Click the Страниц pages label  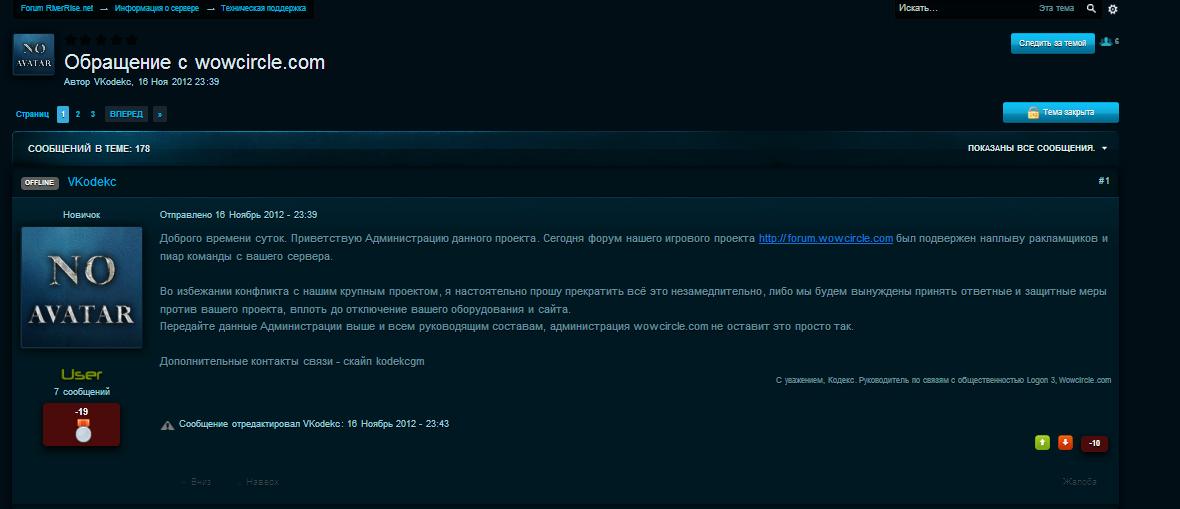click(x=32, y=114)
